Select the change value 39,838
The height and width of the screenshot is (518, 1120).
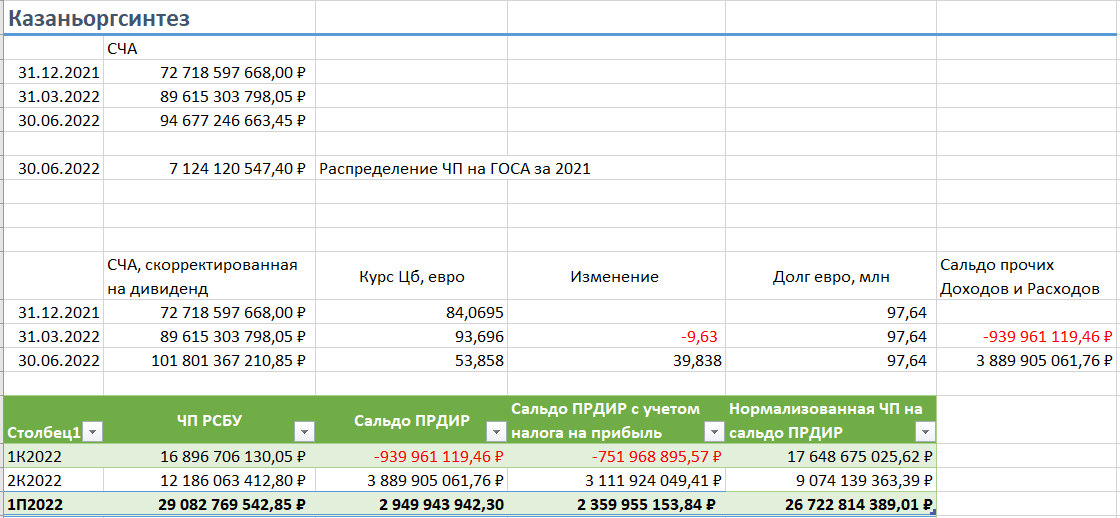[x=616, y=360]
